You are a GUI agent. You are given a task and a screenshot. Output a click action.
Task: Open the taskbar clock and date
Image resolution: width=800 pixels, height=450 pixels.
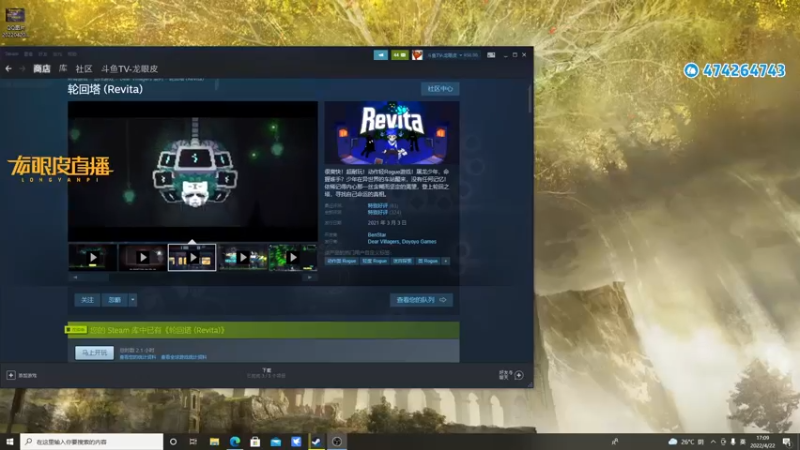763,441
